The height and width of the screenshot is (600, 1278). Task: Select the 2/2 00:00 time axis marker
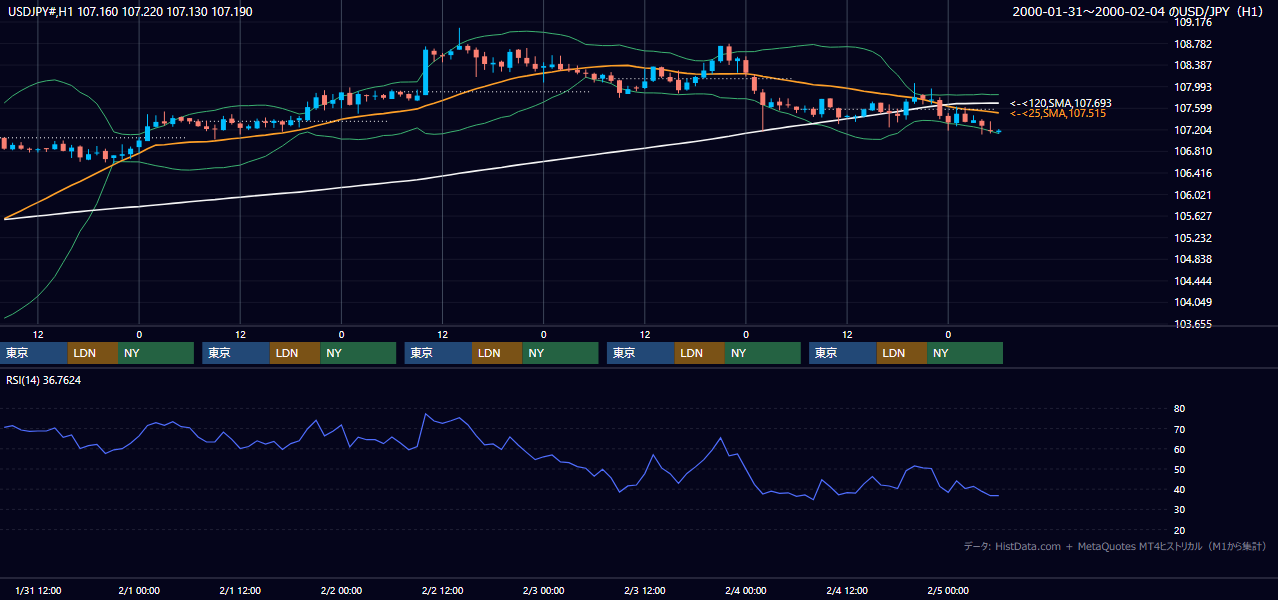pyautogui.click(x=341, y=590)
